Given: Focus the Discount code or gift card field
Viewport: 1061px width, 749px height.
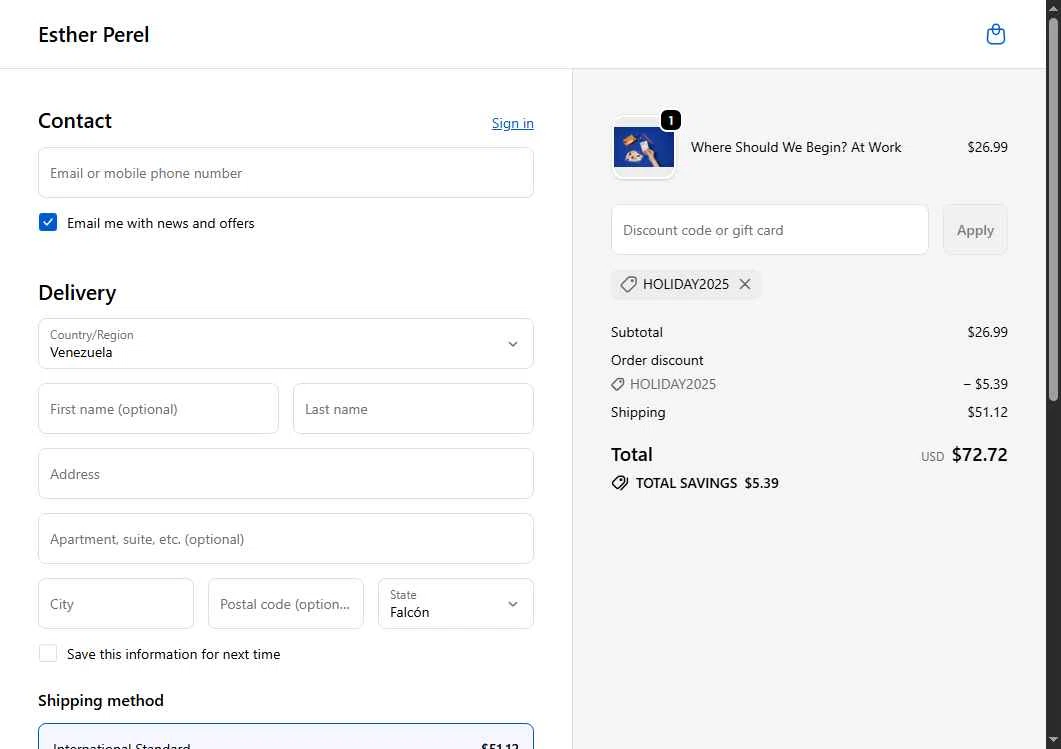Looking at the screenshot, I should [769, 230].
